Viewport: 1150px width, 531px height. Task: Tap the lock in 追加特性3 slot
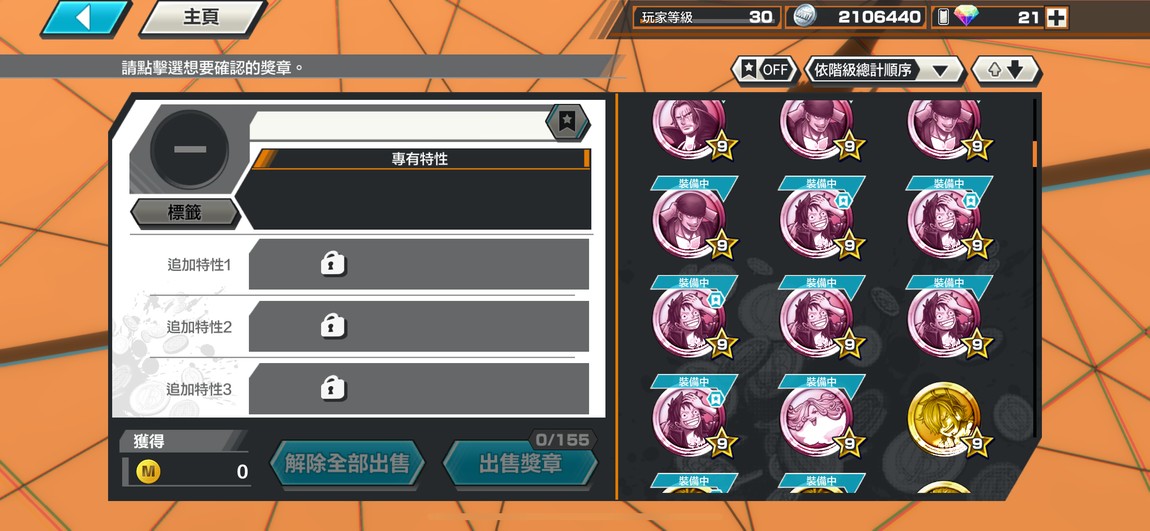coord(333,388)
